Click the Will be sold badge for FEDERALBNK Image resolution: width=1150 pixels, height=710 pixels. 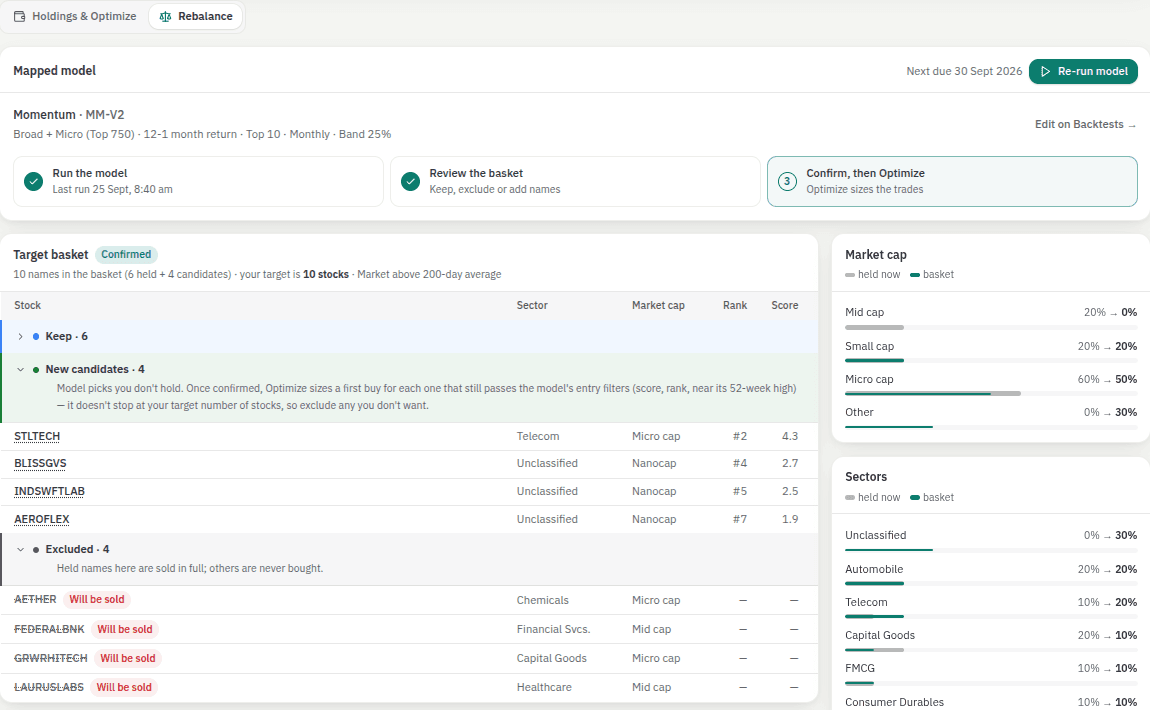pos(125,629)
